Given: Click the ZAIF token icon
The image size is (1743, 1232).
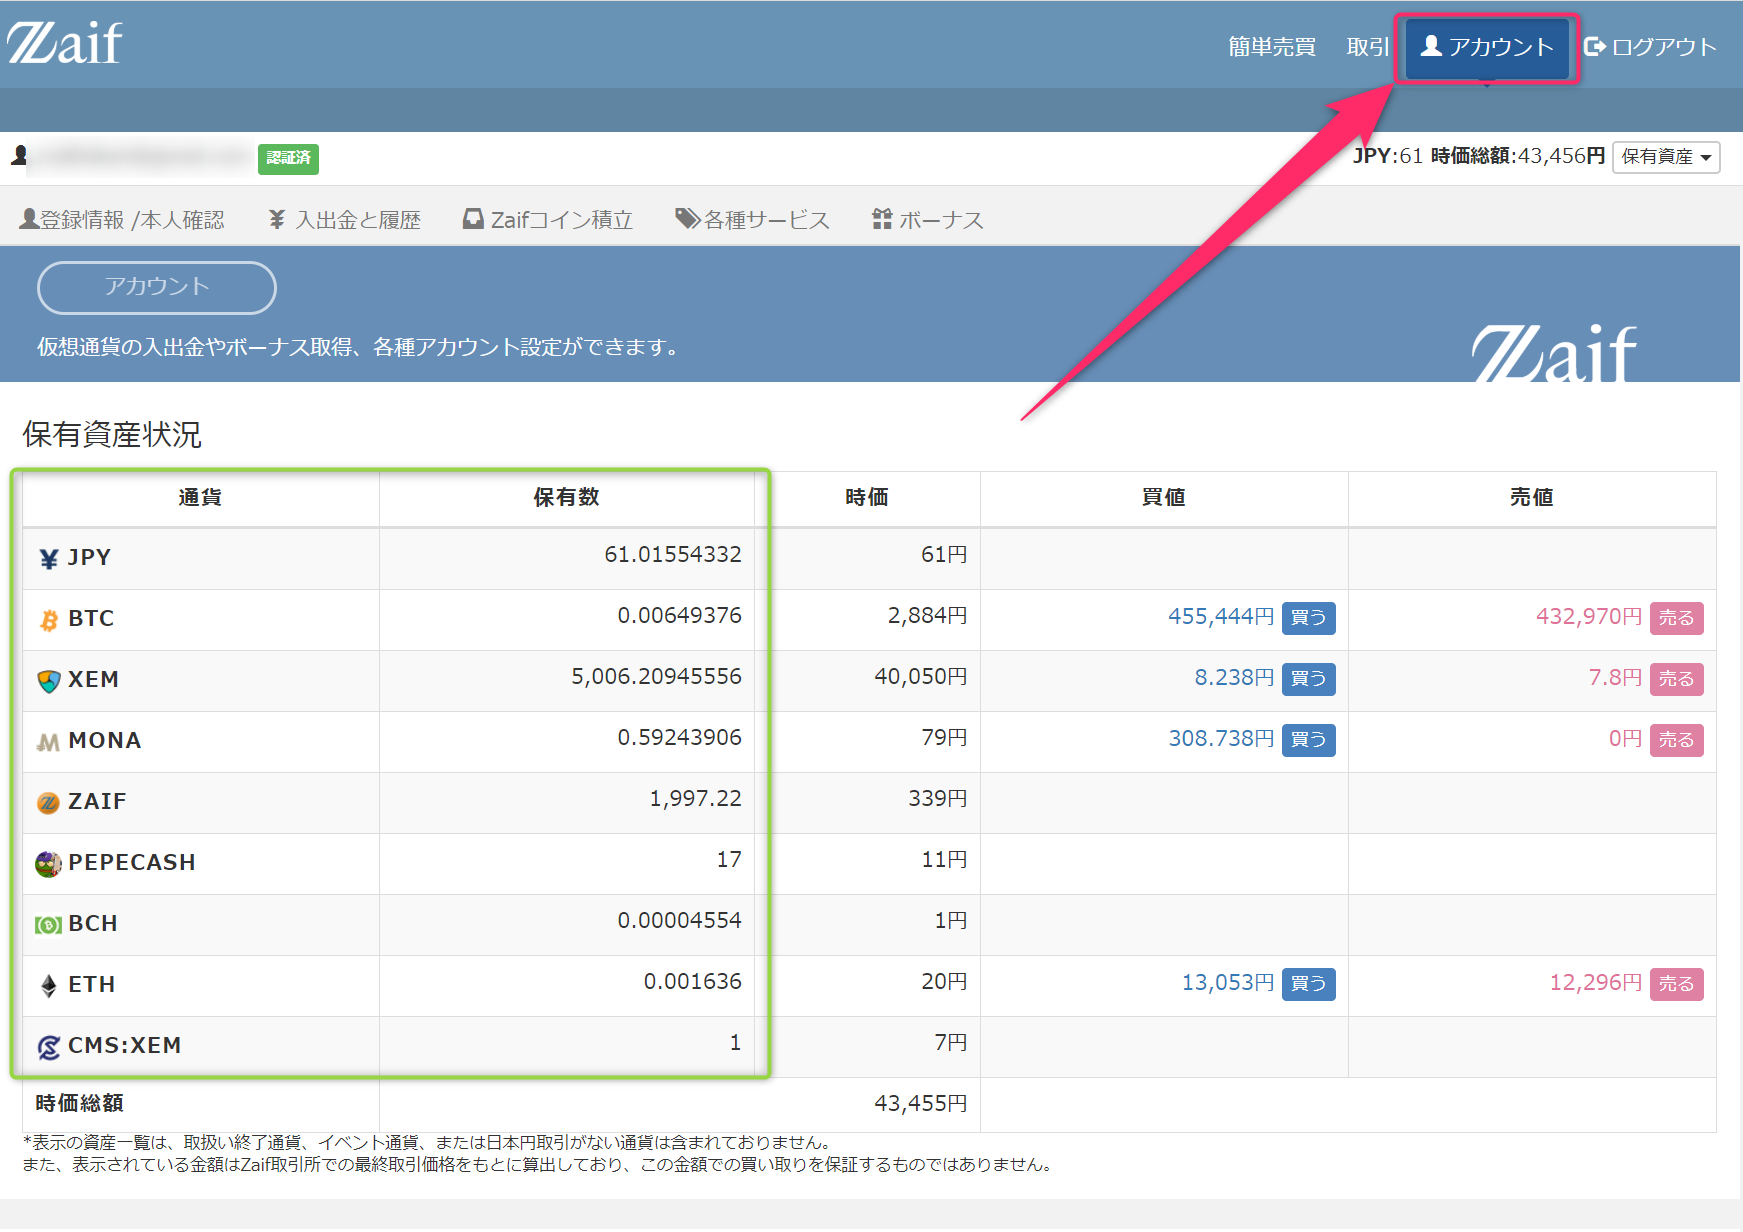Looking at the screenshot, I should pos(49,803).
